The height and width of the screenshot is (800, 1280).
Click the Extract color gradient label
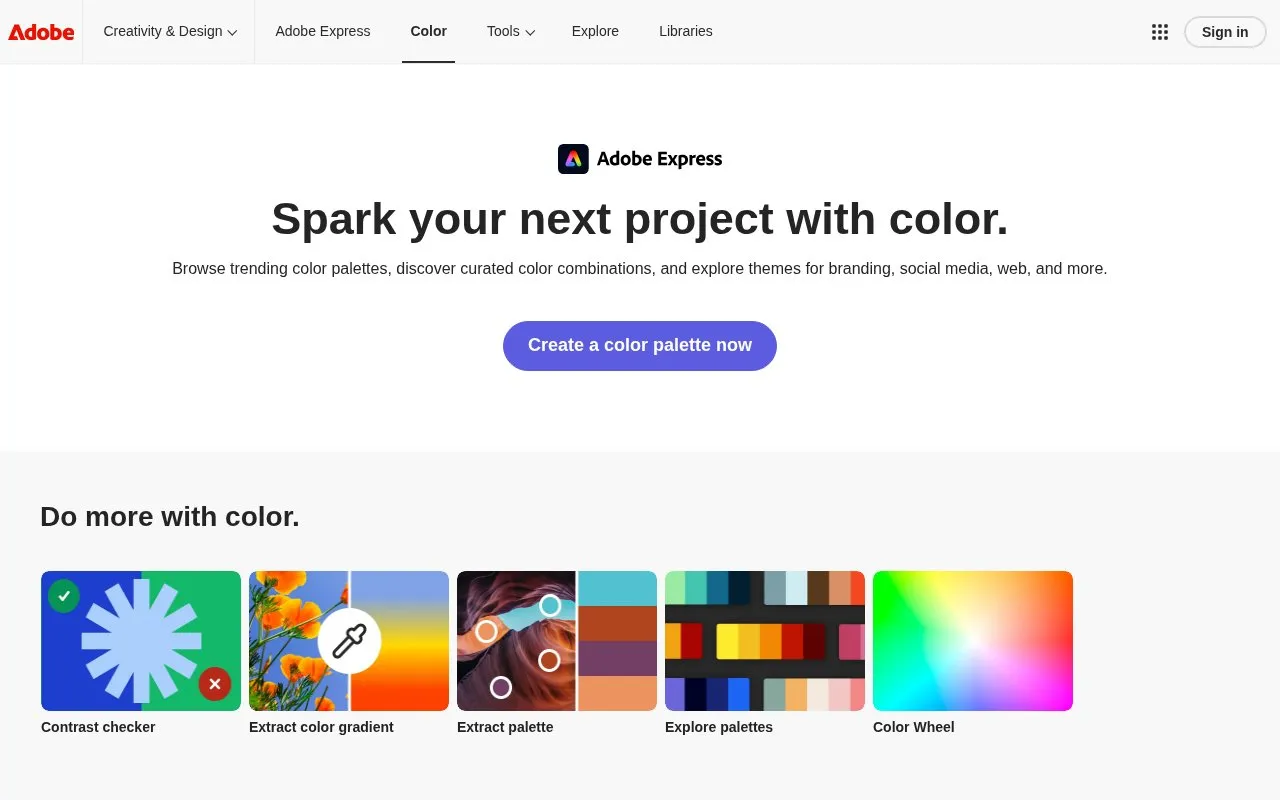coord(321,727)
